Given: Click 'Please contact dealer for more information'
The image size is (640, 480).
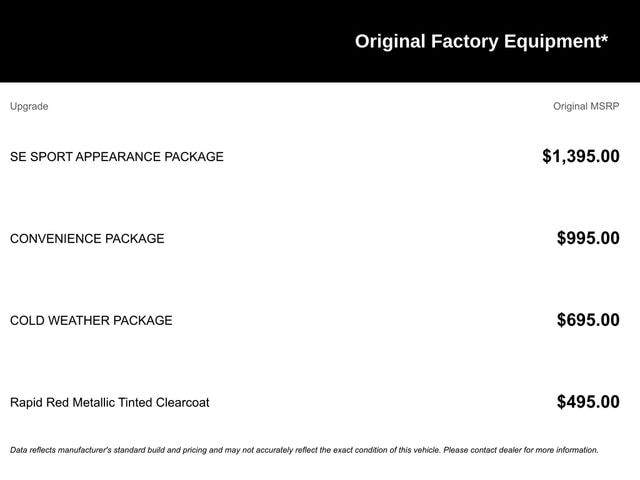Looking at the screenshot, I should 520,450.
